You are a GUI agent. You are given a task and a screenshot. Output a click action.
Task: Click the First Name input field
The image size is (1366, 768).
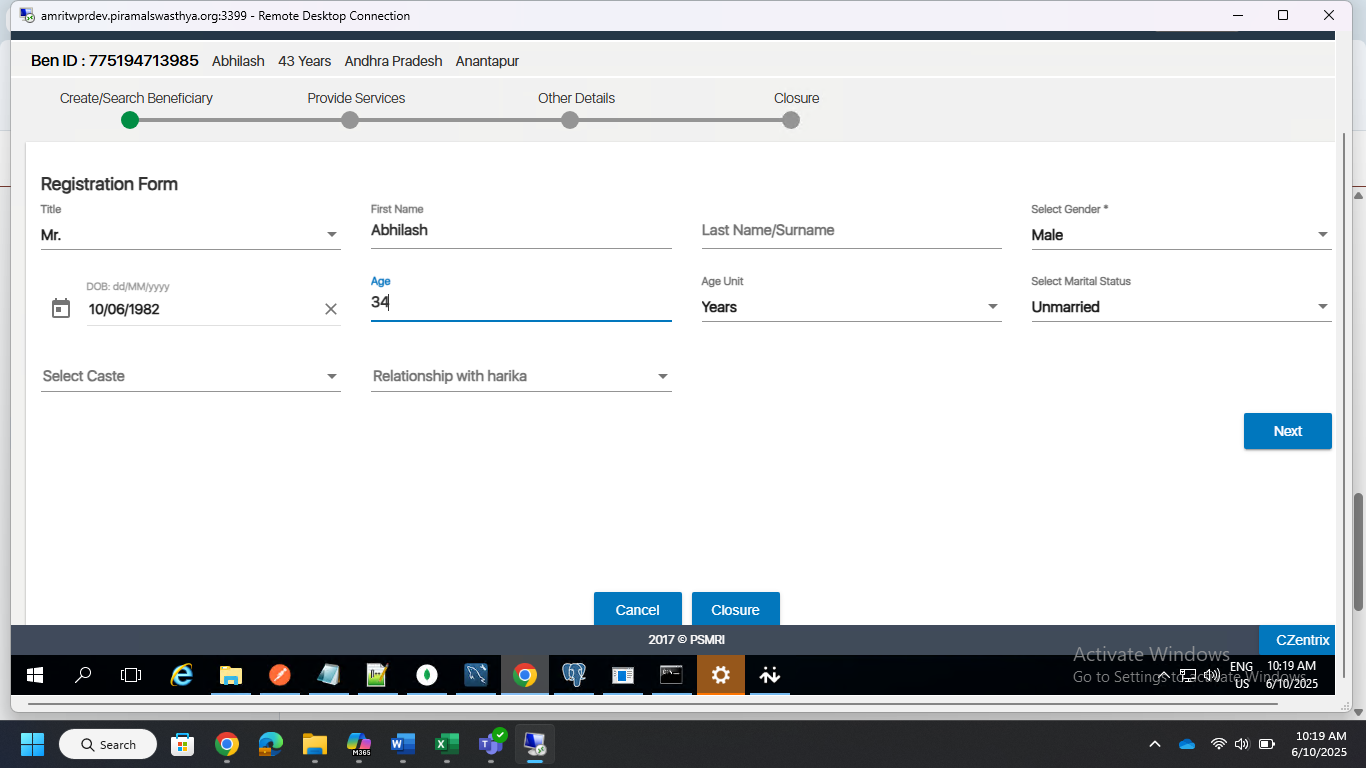[521, 230]
